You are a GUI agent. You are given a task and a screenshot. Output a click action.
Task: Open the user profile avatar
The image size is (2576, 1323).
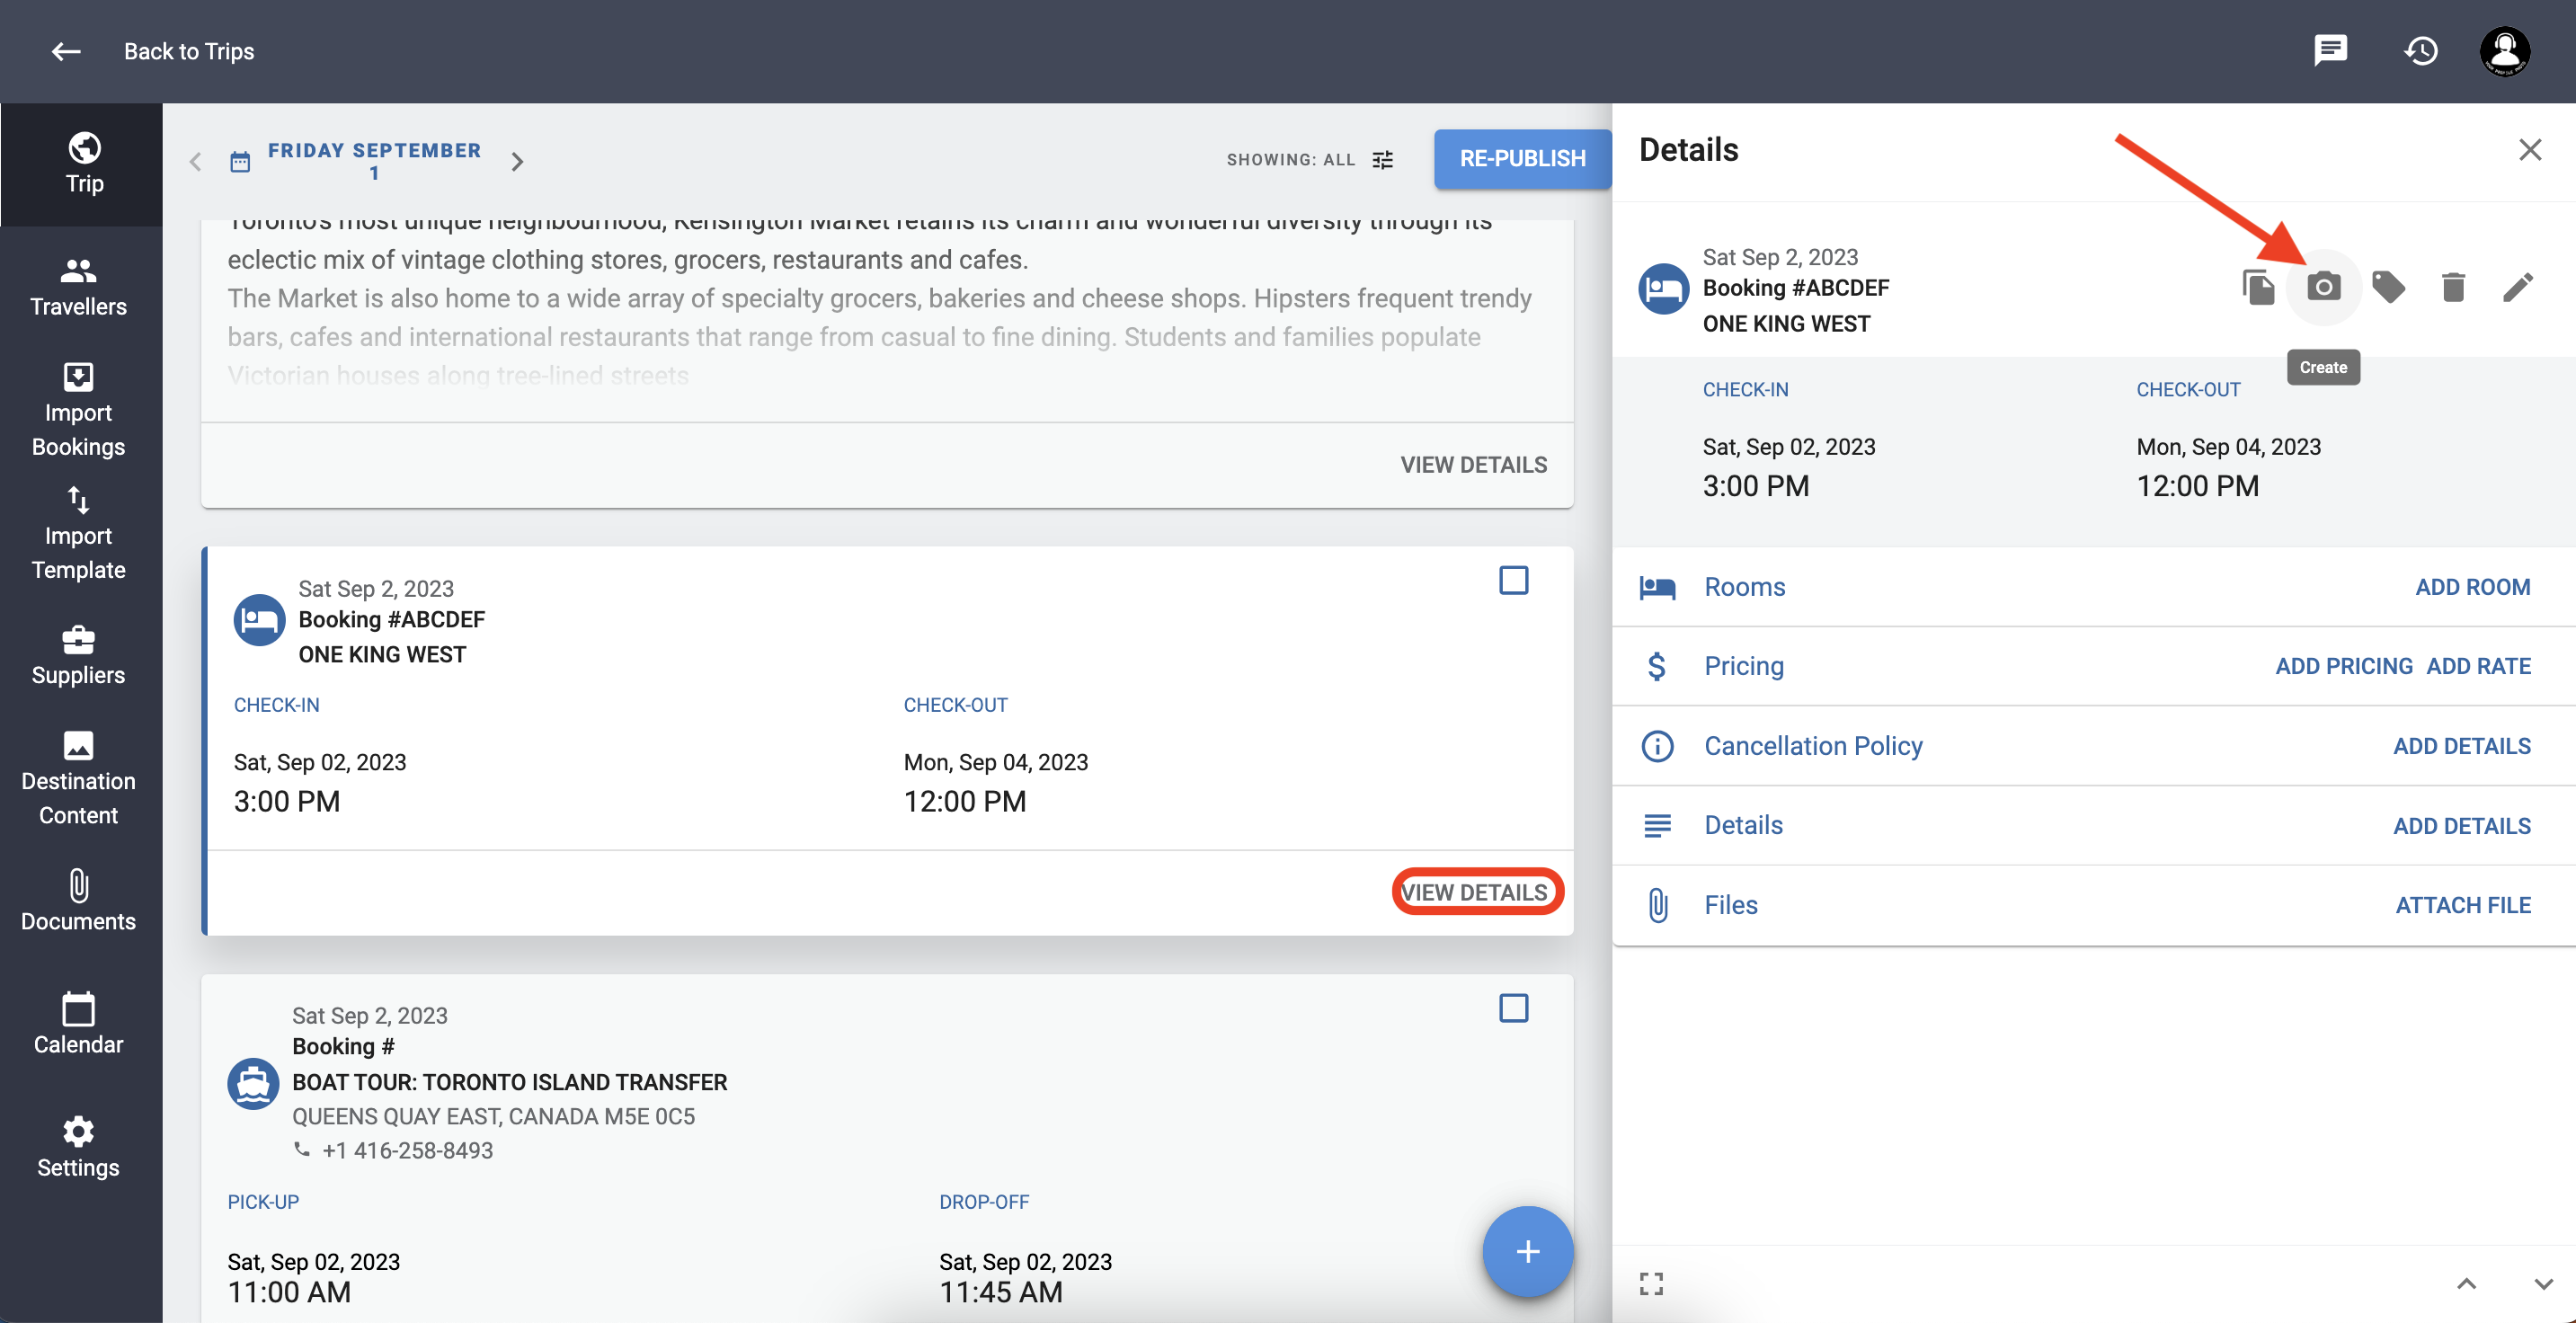click(2505, 50)
